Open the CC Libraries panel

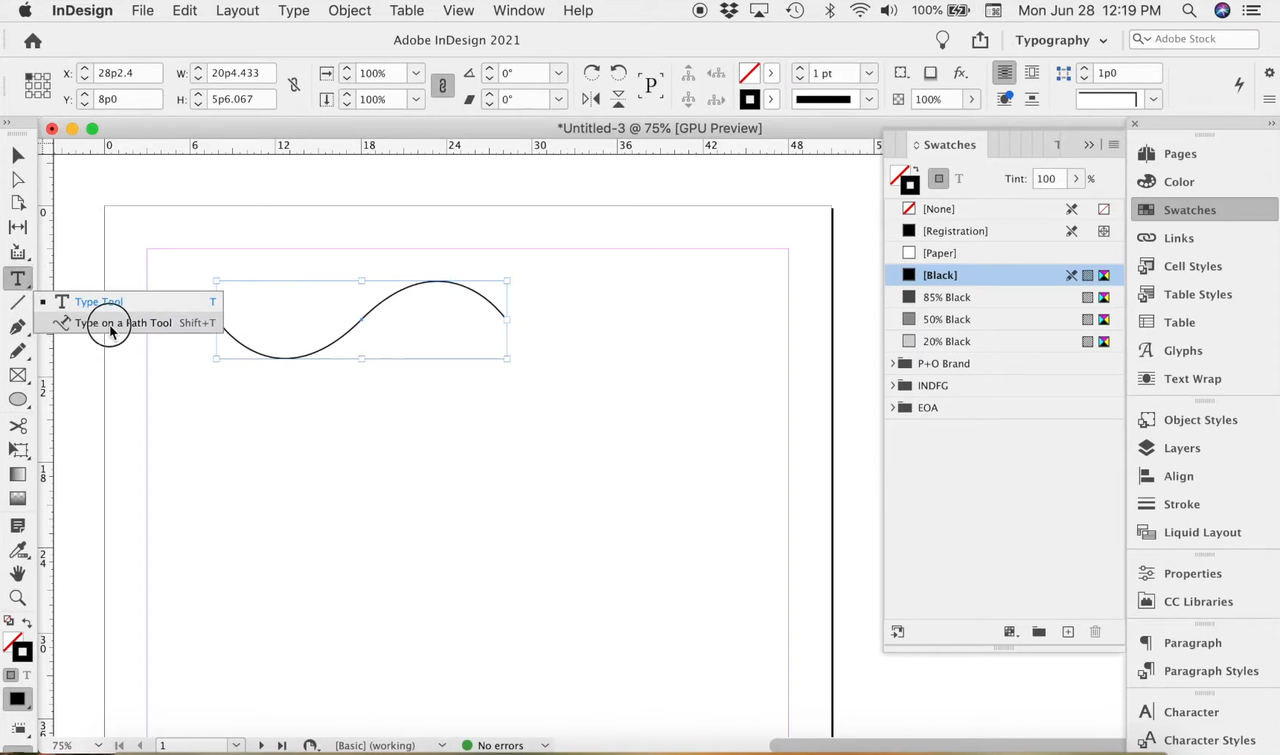[x=1198, y=601]
